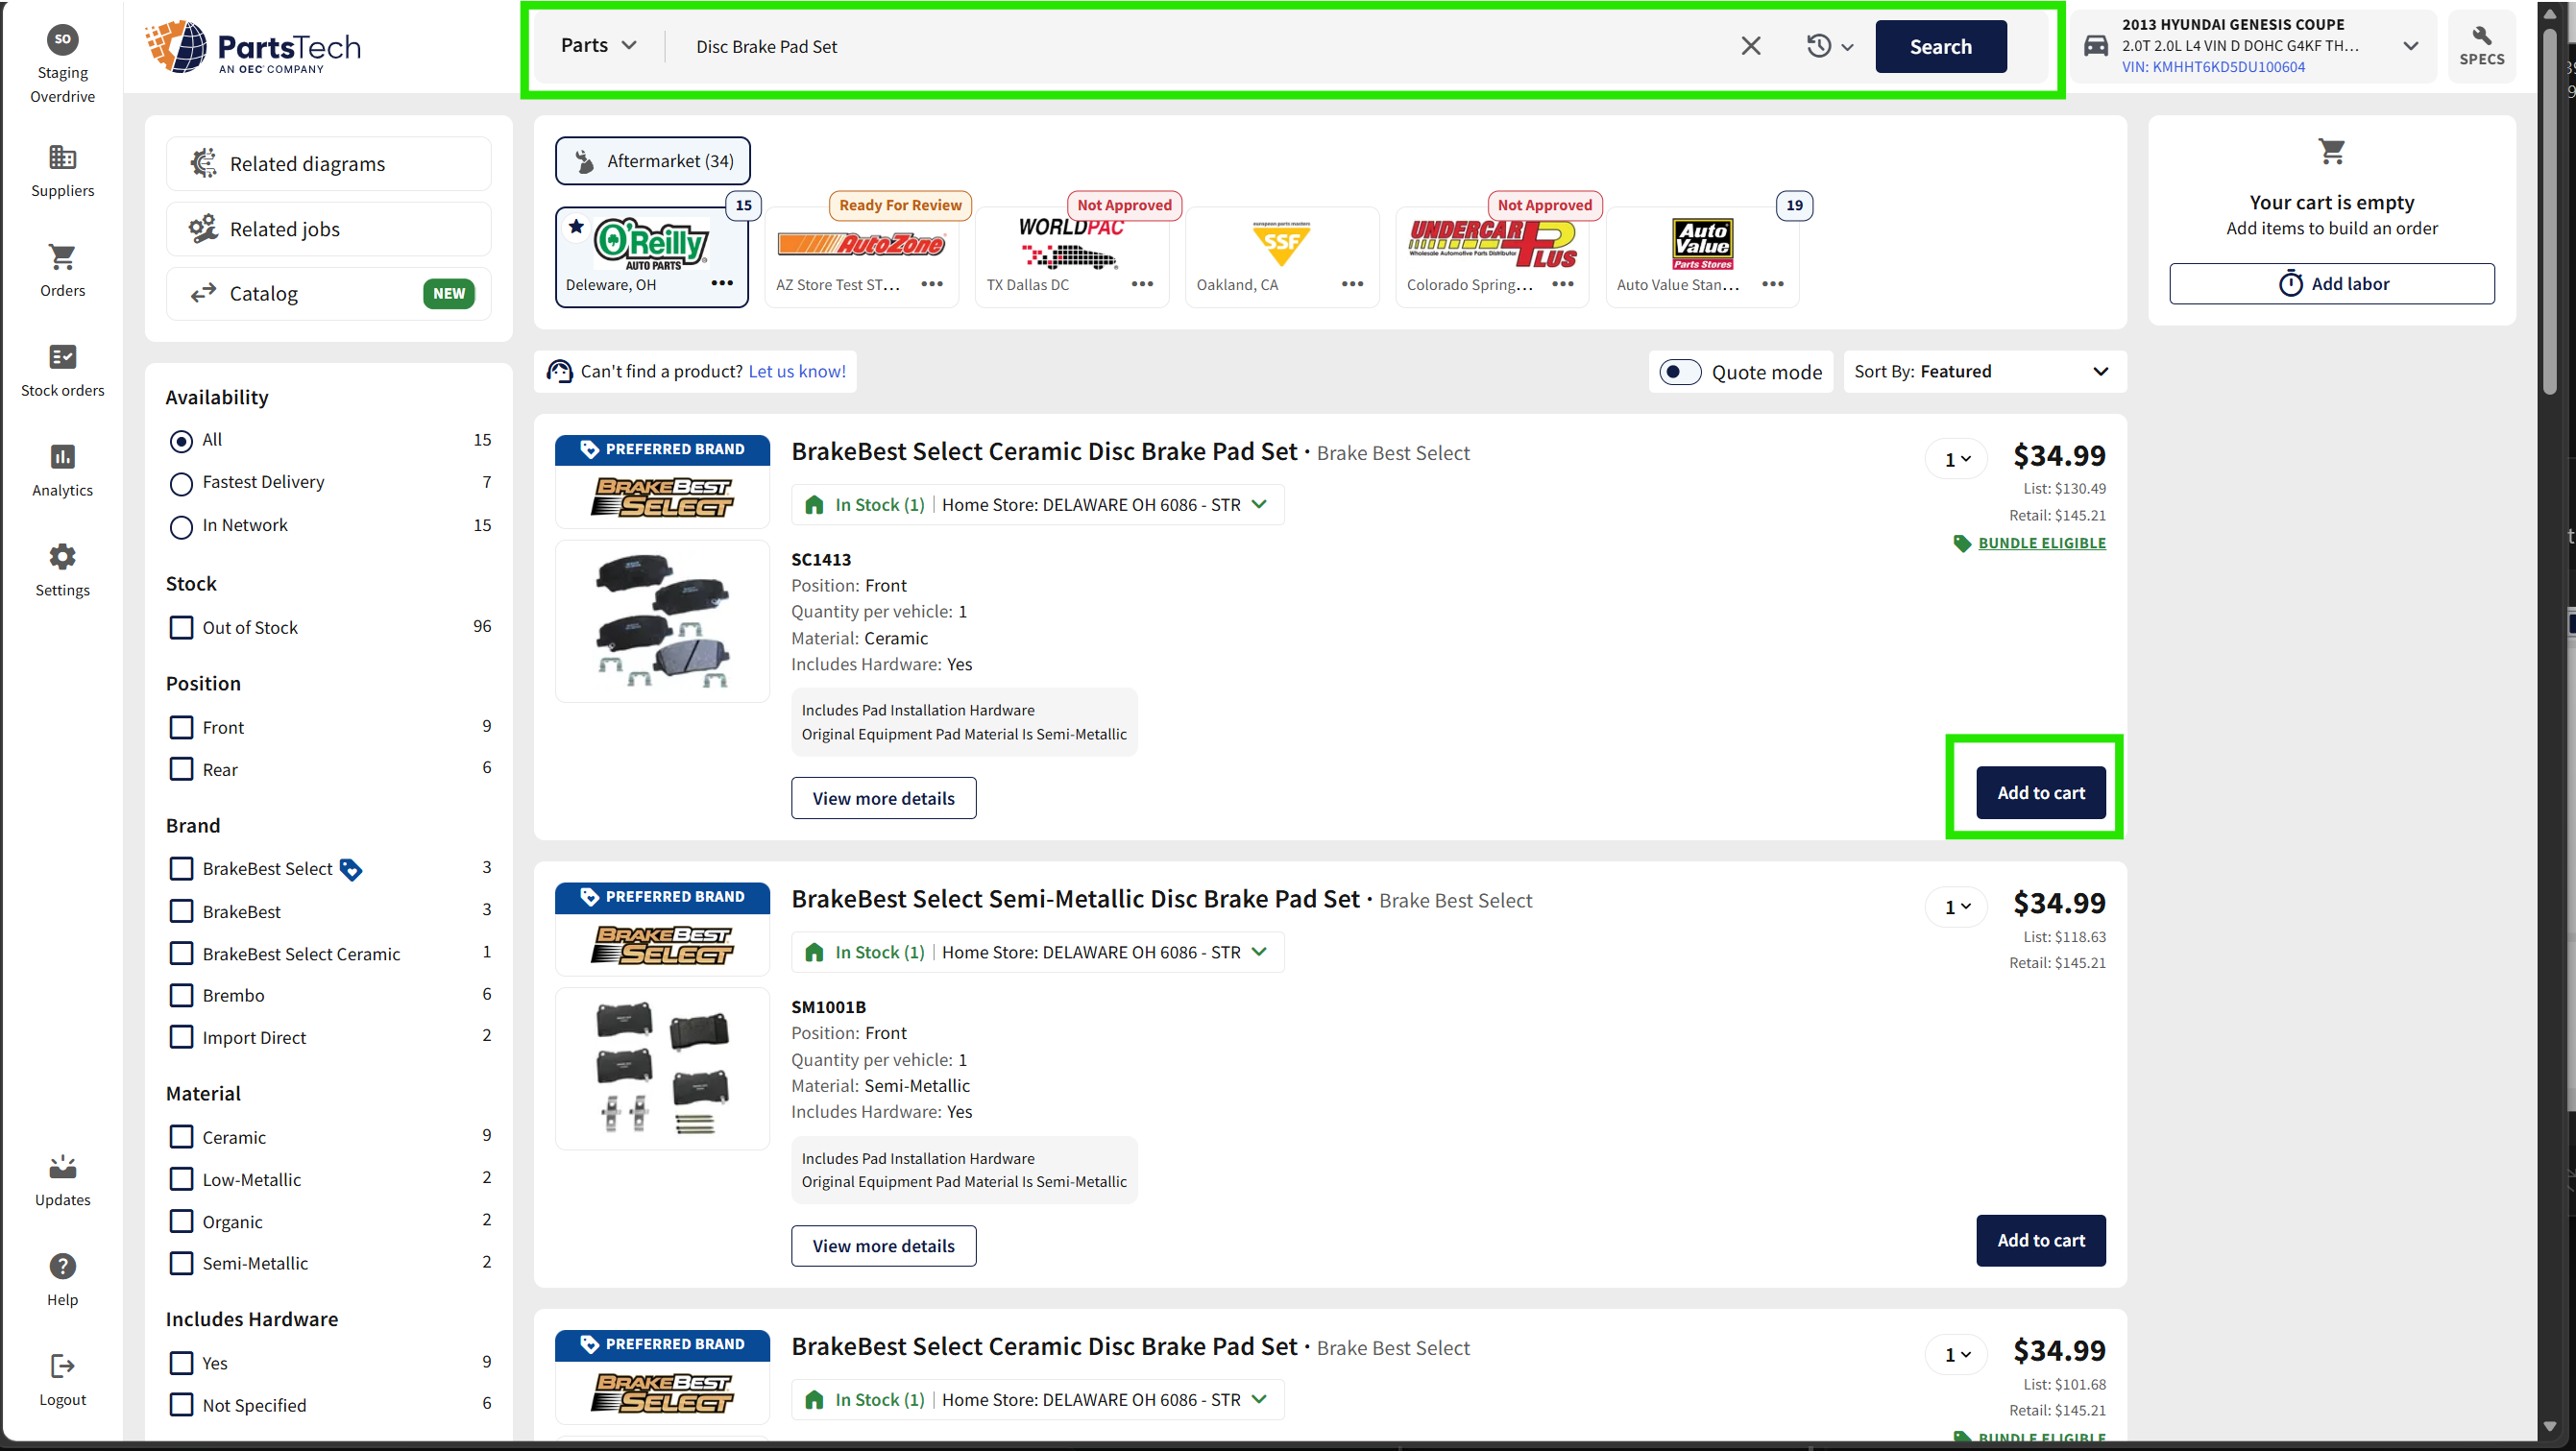The image size is (2576, 1451).
Task: Open quantity dropdown for SM1001B pad set
Action: (1956, 907)
